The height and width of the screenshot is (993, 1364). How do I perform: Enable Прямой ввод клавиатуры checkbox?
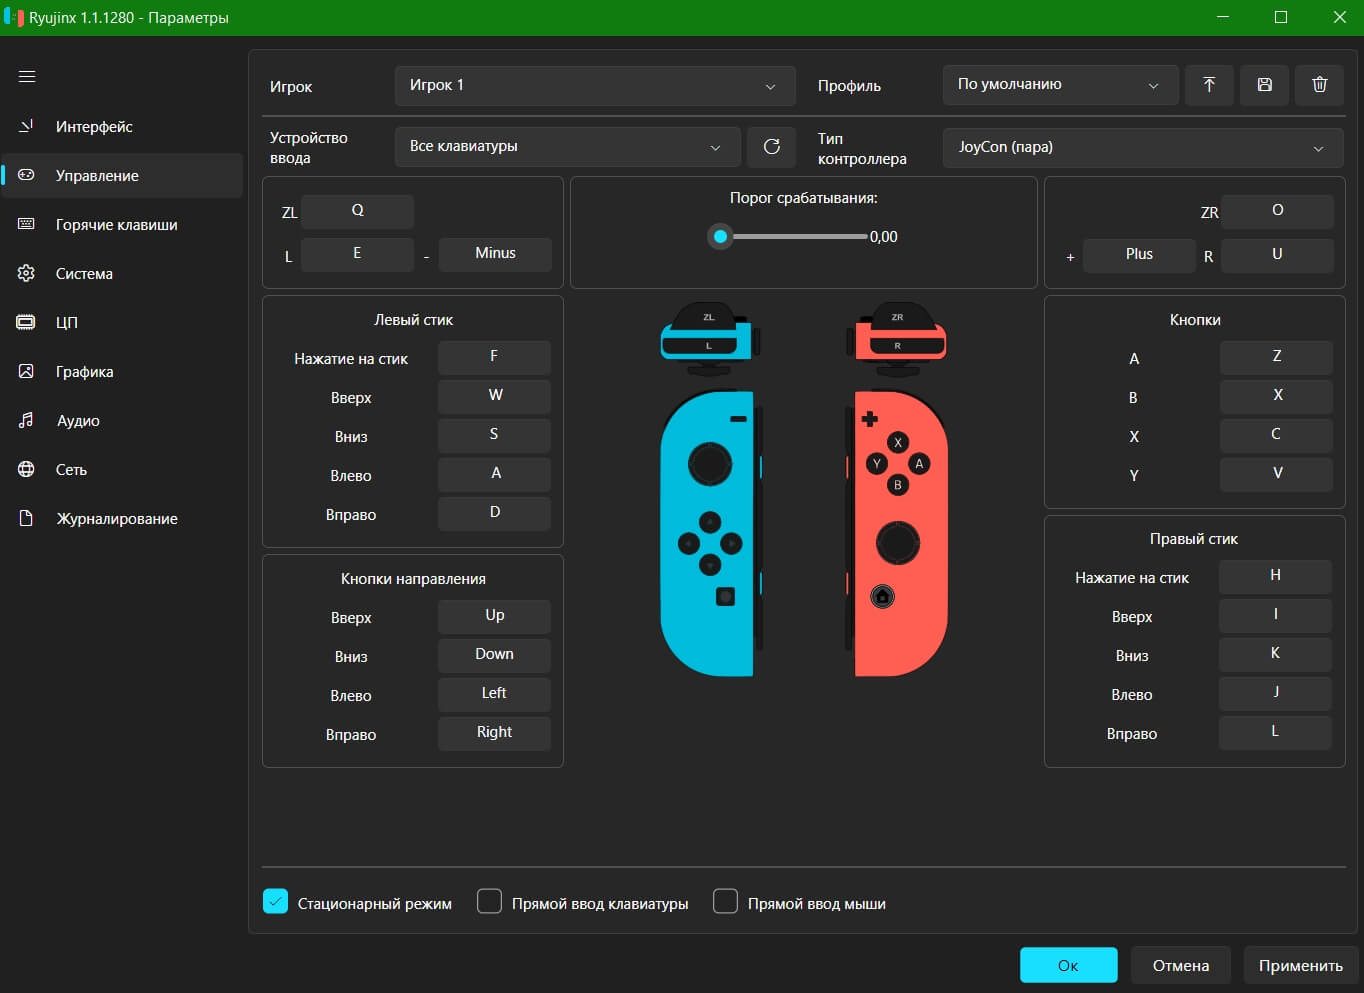coord(489,901)
